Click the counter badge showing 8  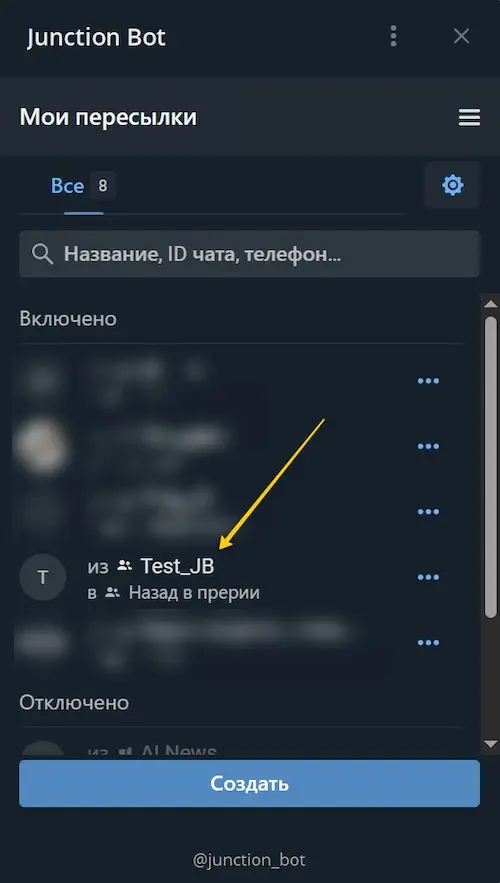(x=102, y=186)
